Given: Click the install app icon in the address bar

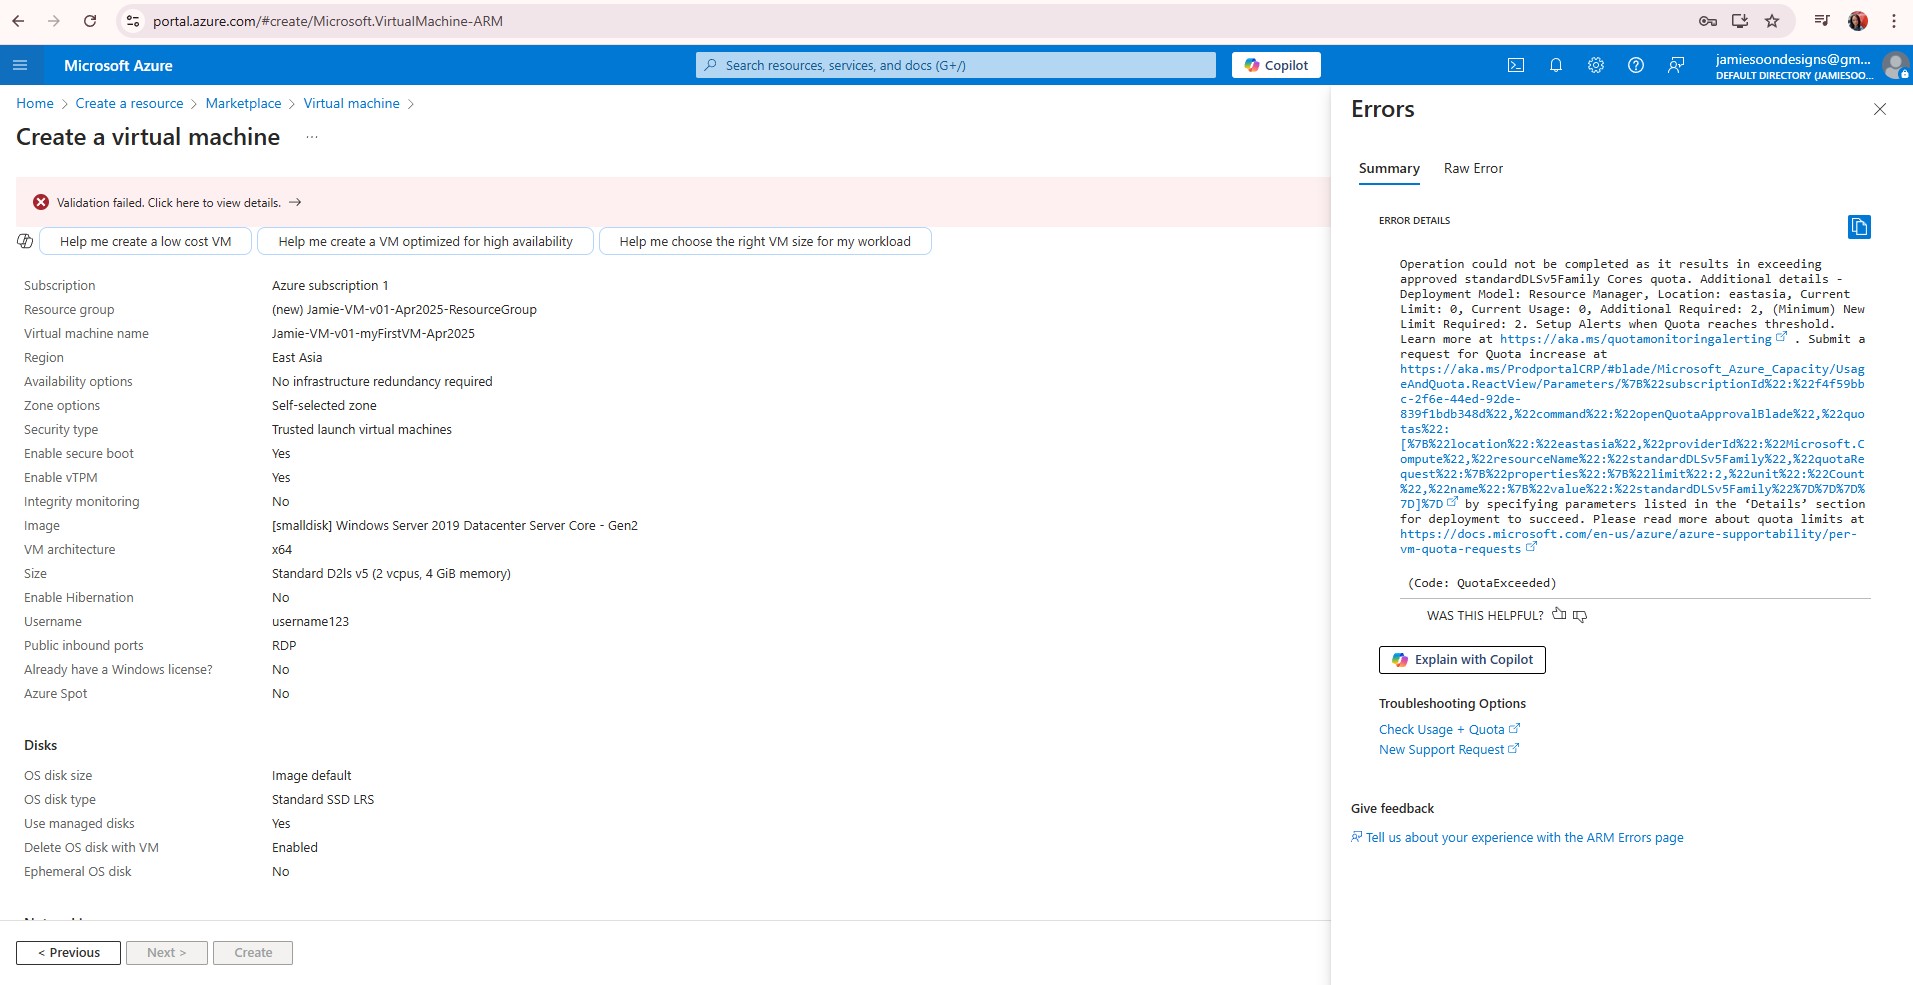Looking at the screenshot, I should pyautogui.click(x=1740, y=21).
